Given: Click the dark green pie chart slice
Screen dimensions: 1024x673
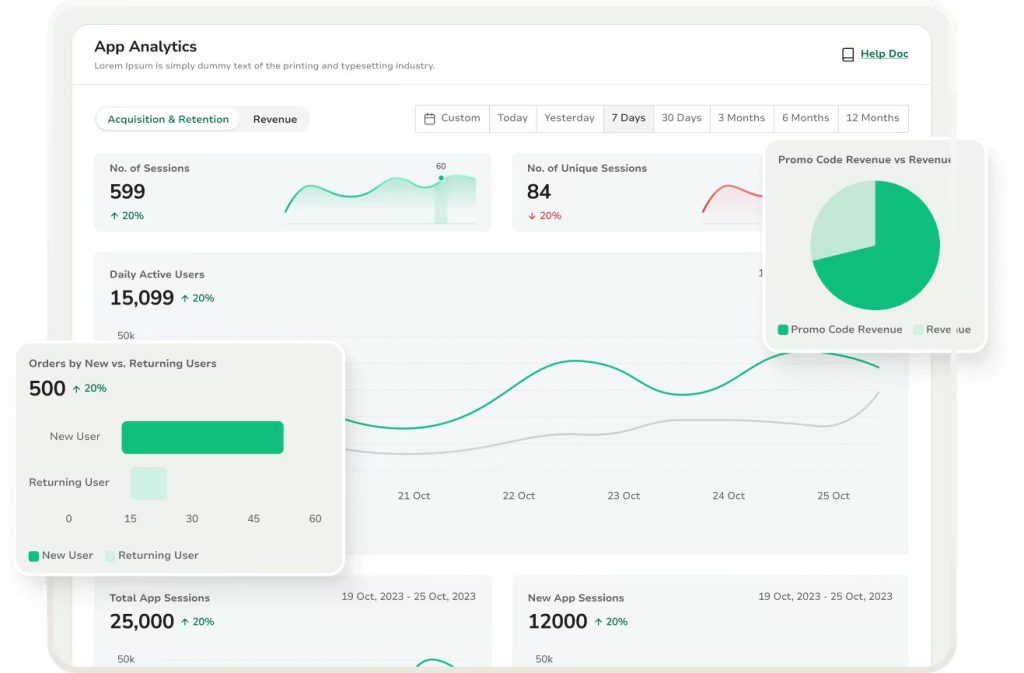Looking at the screenshot, I should click(x=895, y=255).
